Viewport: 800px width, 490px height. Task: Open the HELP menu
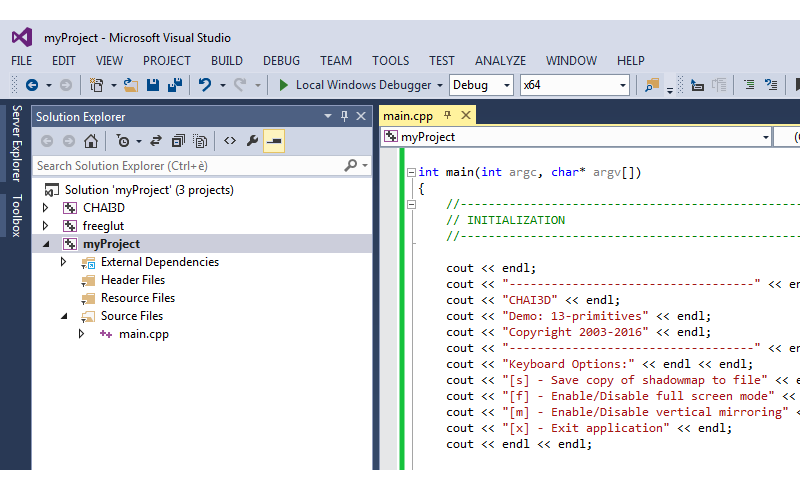(x=631, y=61)
